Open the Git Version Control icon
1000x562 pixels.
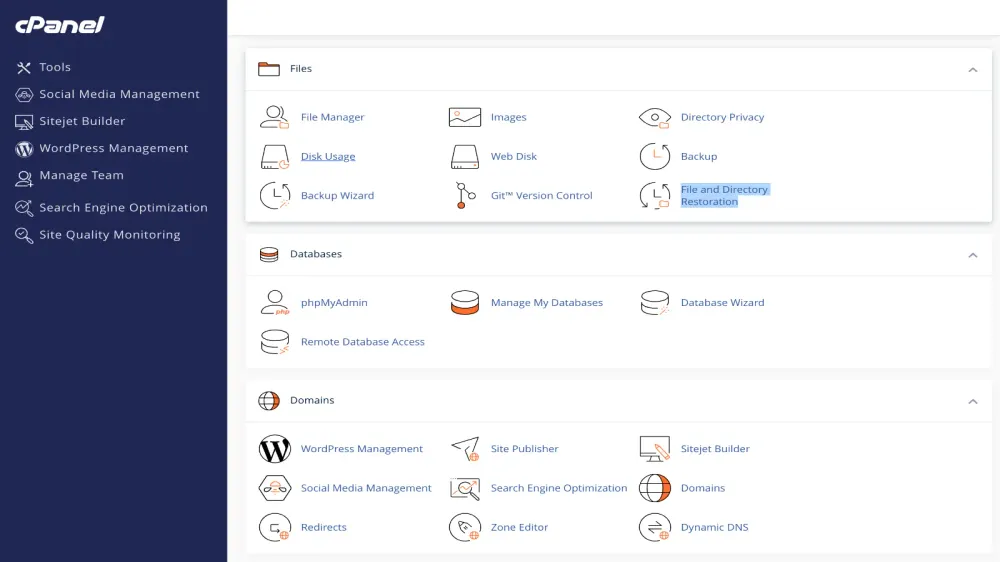[465, 195]
